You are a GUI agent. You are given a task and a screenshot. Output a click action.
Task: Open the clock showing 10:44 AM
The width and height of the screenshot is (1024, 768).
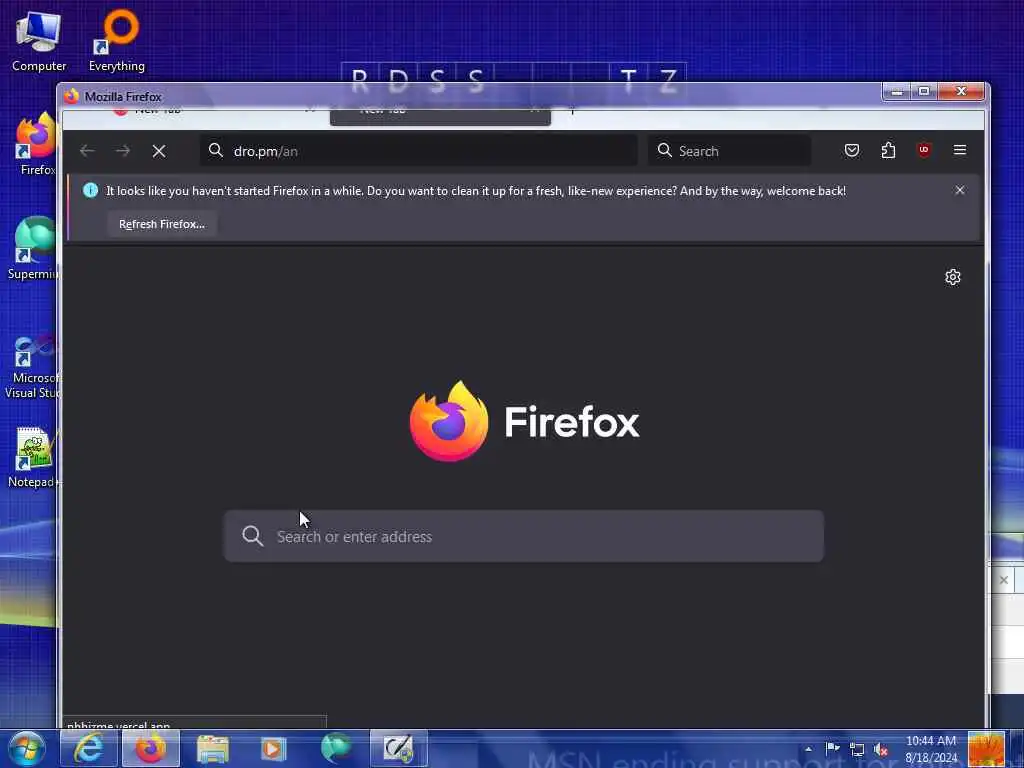tap(931, 749)
